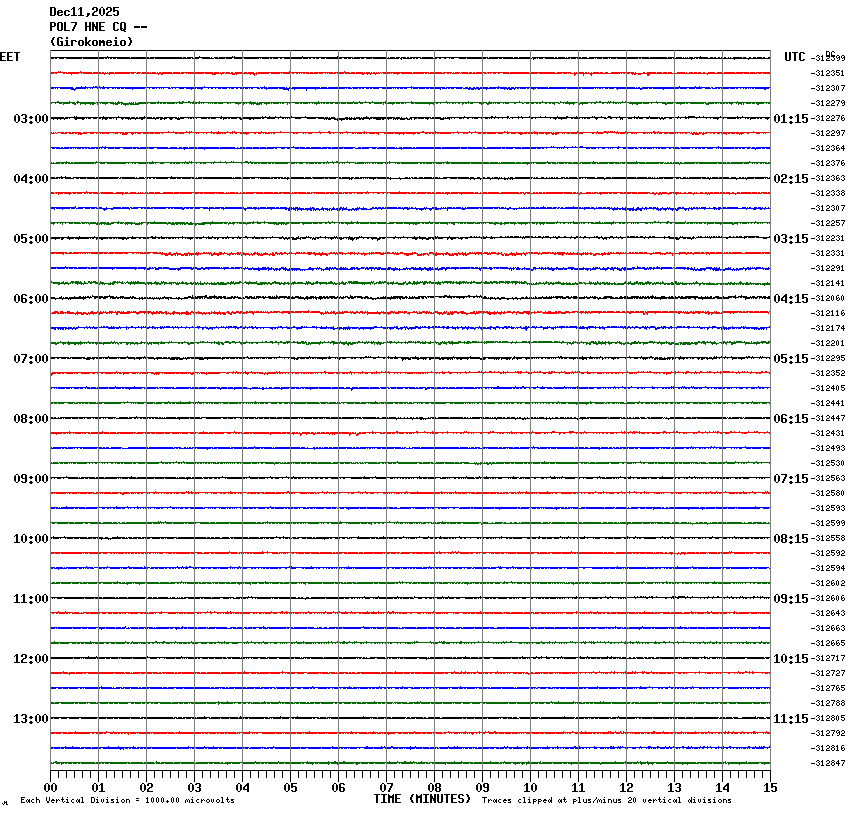Click the (Girokomeio) location name
The height and width of the screenshot is (814, 850).
click(91, 42)
